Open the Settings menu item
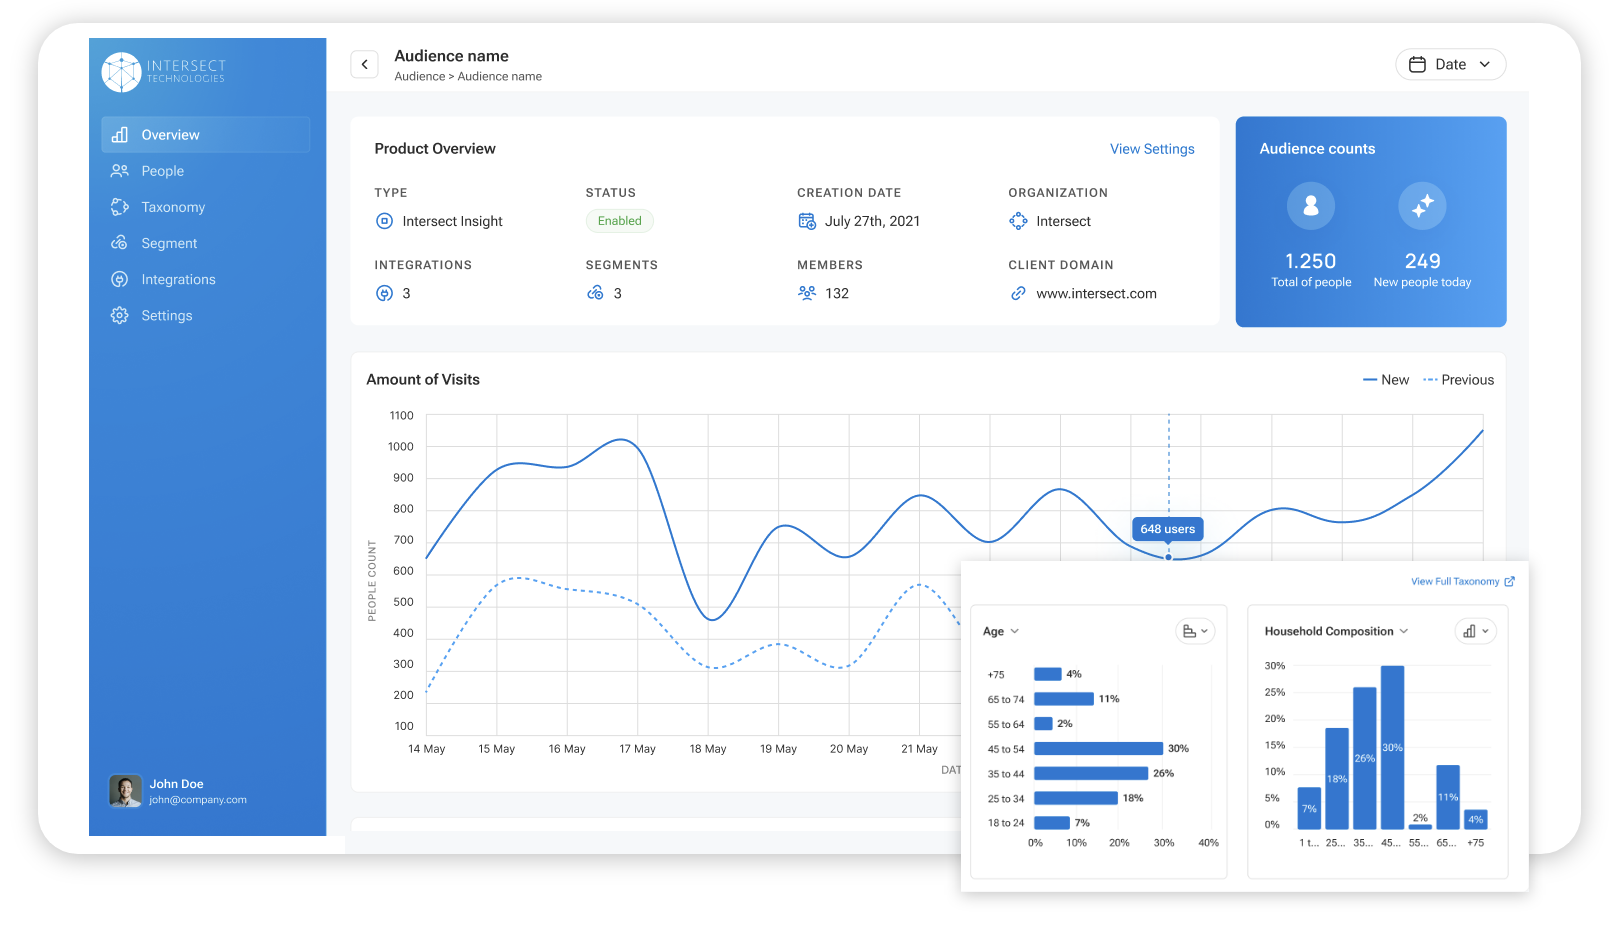Viewport: 1618px width, 925px height. (x=206, y=315)
